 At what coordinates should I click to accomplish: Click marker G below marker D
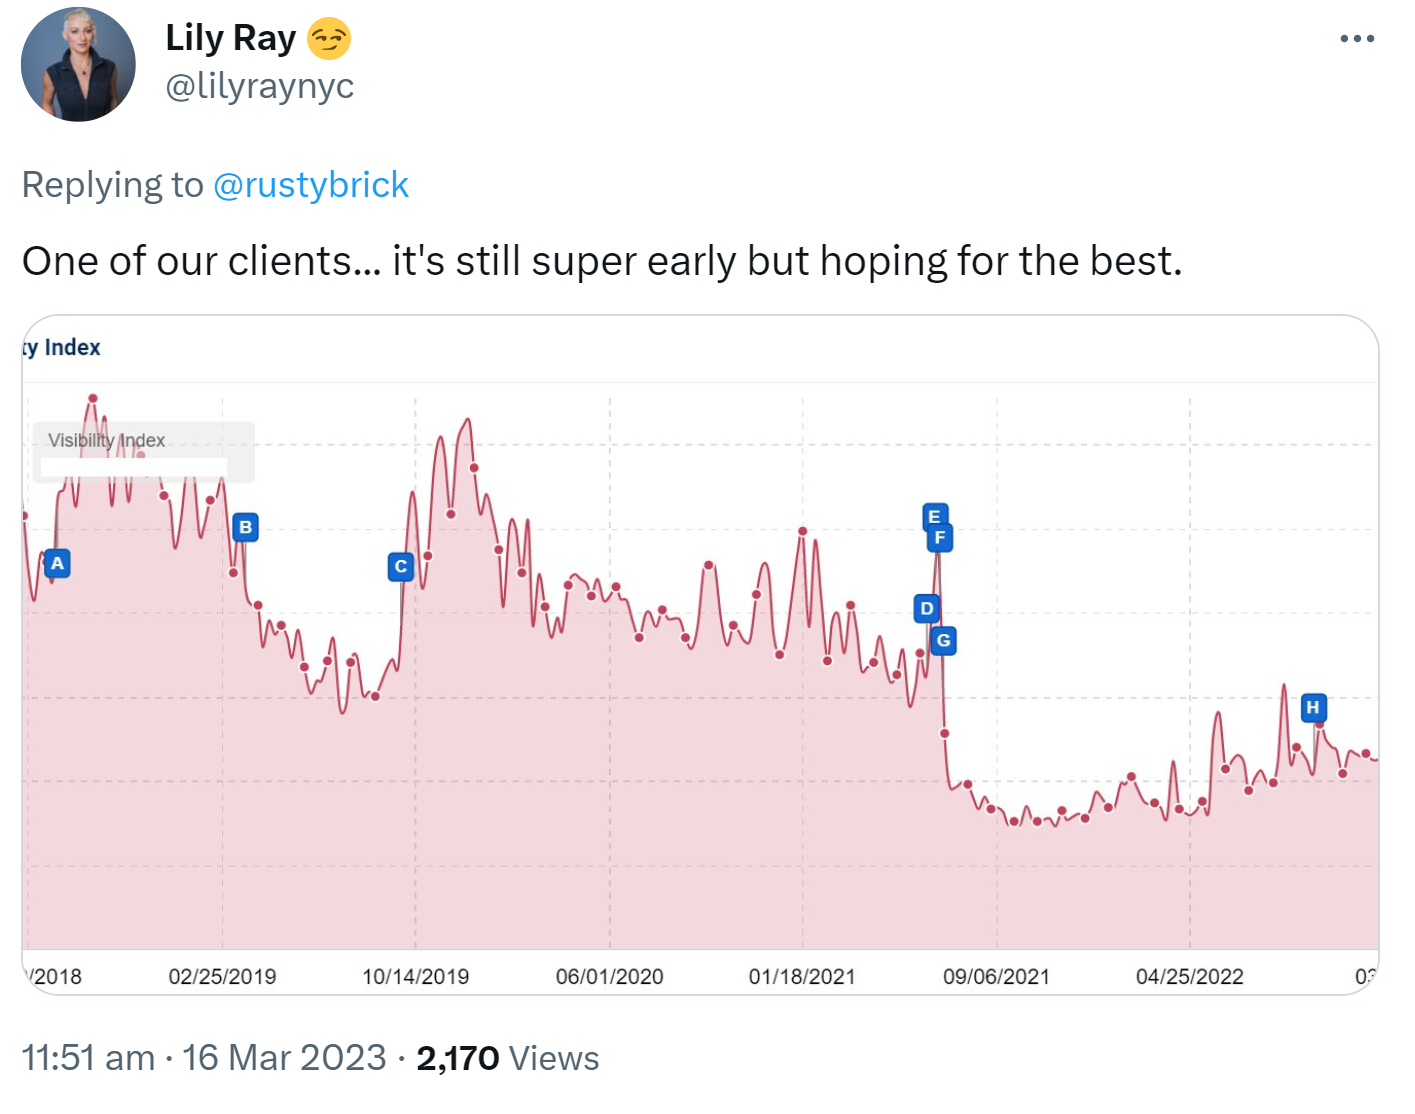(942, 641)
